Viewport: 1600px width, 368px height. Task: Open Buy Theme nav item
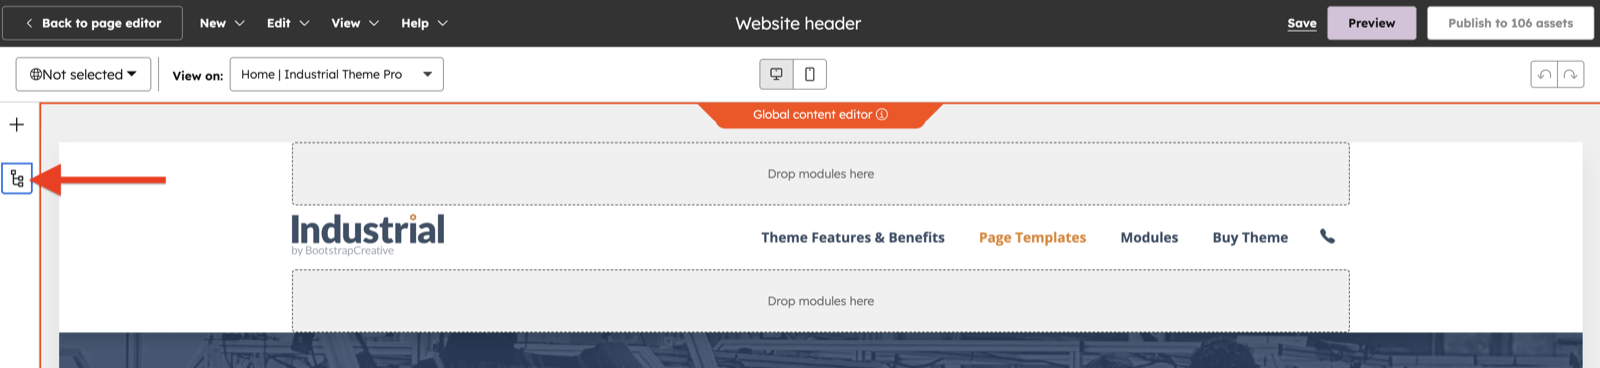click(x=1250, y=237)
